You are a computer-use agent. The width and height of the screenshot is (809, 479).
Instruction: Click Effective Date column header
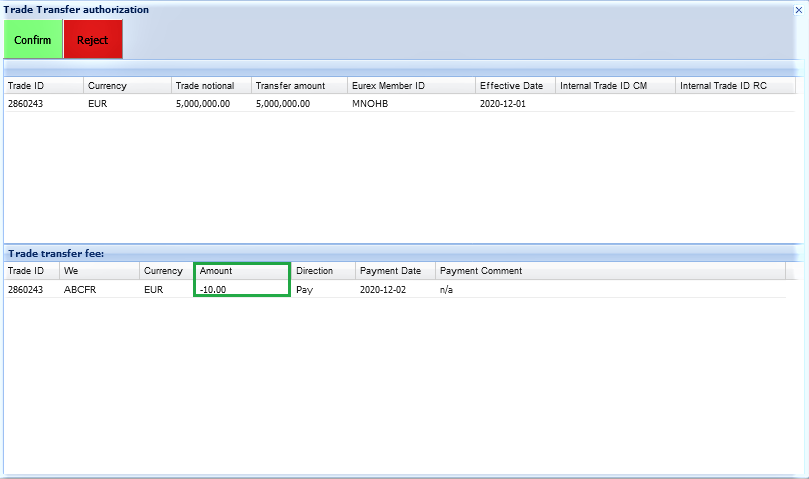tap(514, 86)
